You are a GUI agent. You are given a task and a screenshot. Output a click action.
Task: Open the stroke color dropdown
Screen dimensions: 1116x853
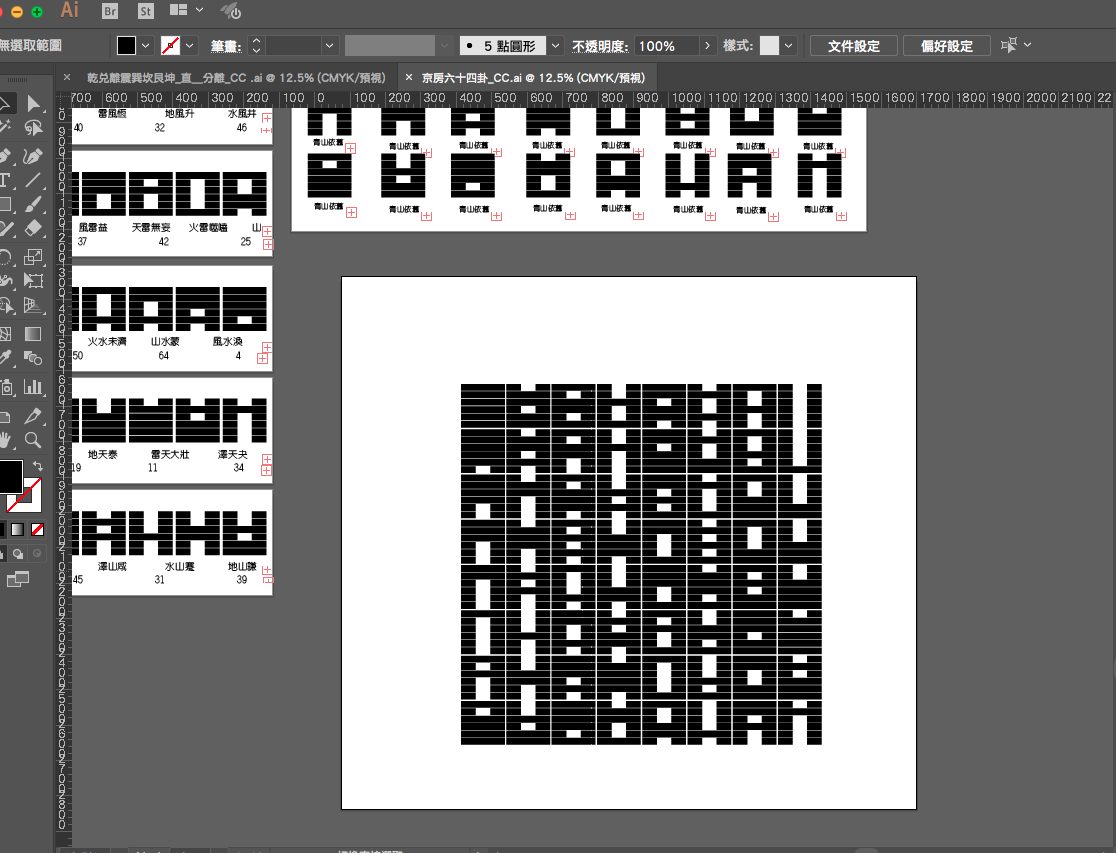point(189,46)
